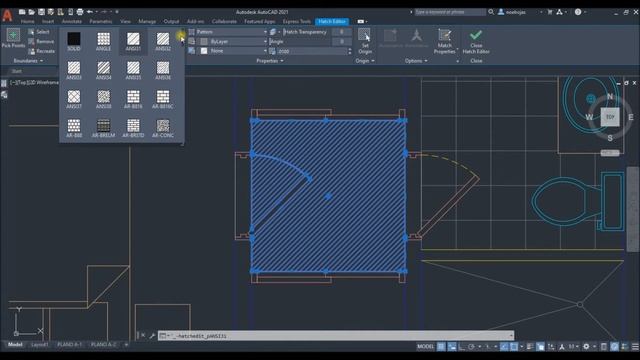Open the Home ribbon tab
This screenshot has width=640, height=360.
pyautogui.click(x=27, y=21)
